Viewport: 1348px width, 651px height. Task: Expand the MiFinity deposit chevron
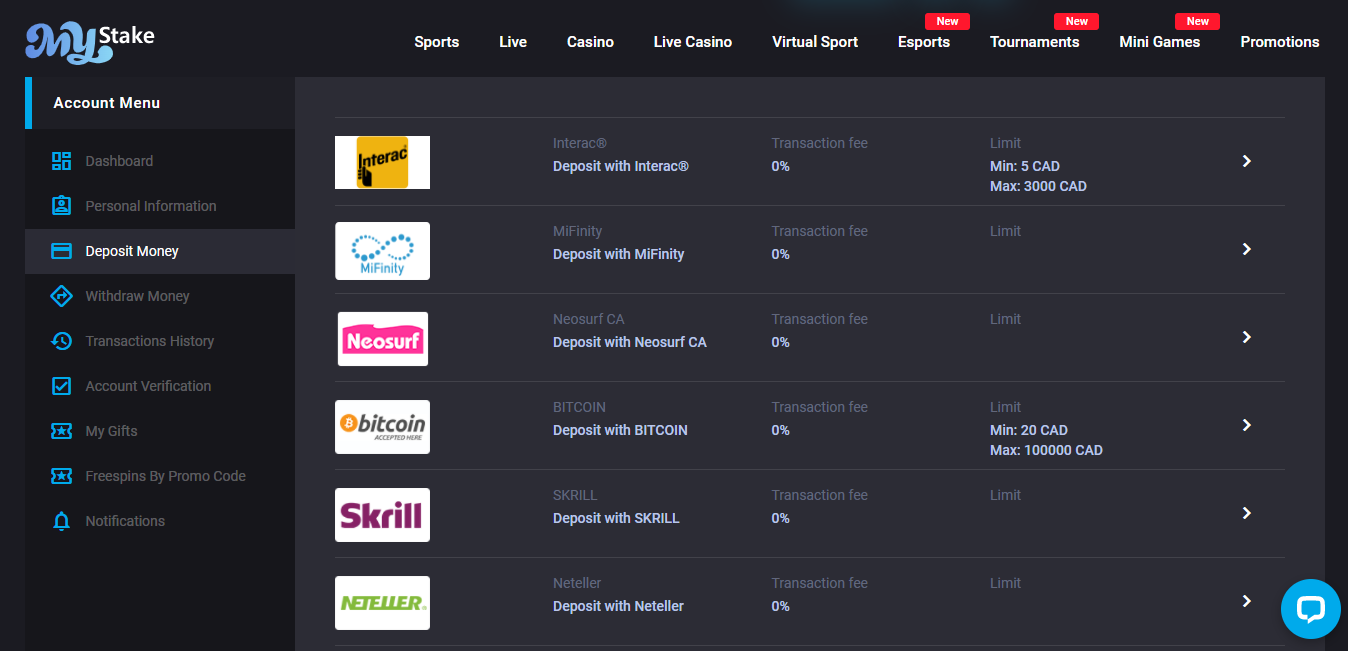[x=1246, y=249]
